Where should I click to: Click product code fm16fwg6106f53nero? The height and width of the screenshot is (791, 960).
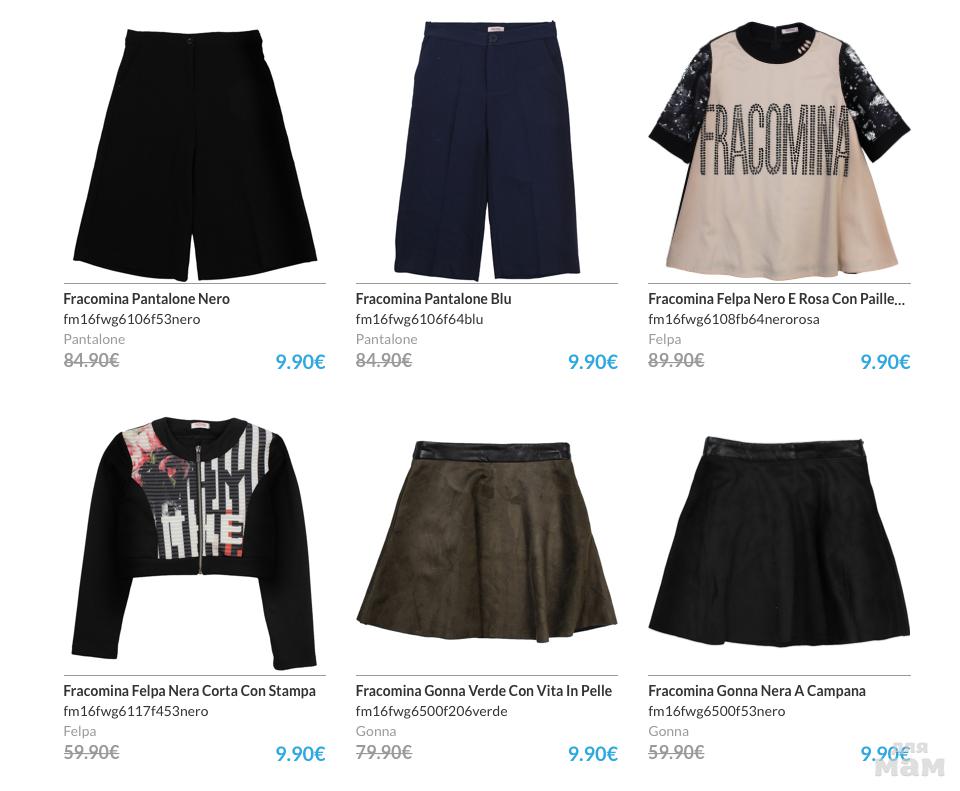click(x=132, y=319)
